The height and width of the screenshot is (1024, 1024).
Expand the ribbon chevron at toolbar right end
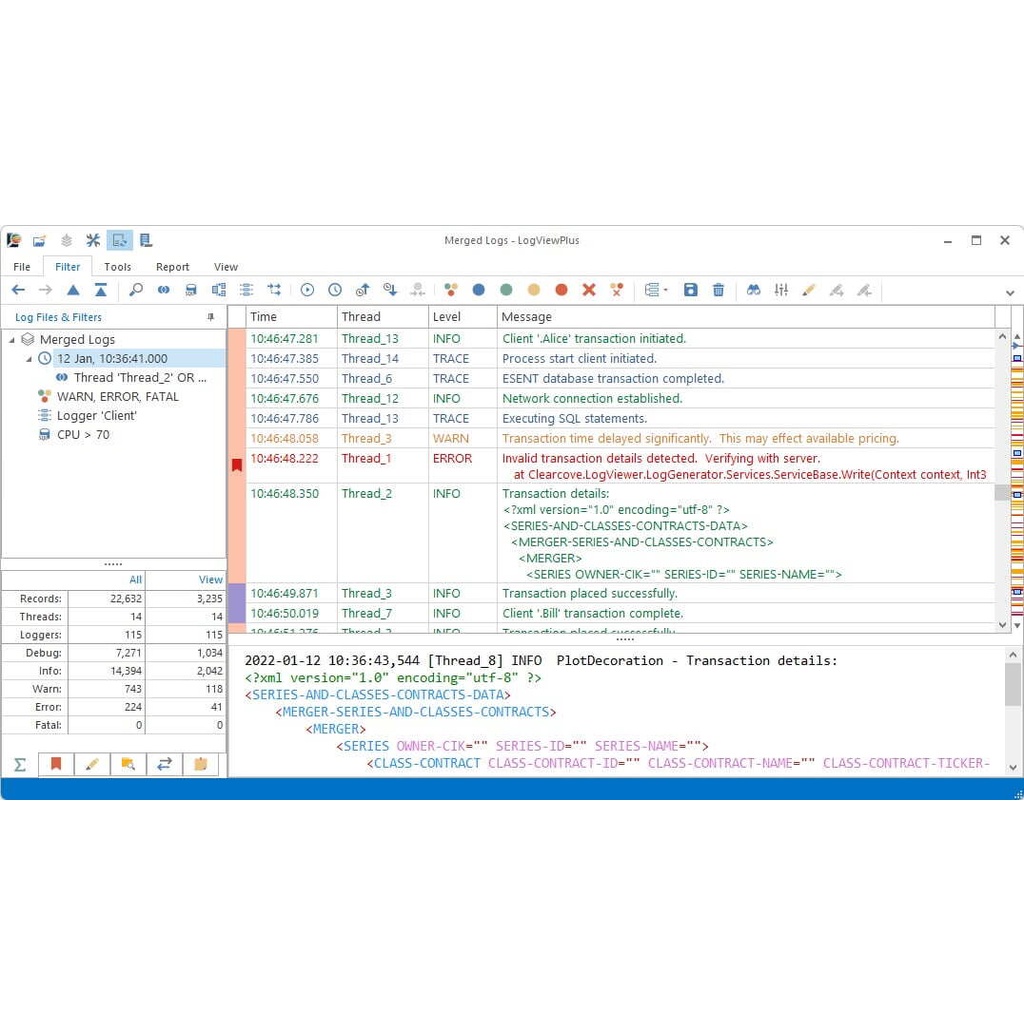(1009, 293)
